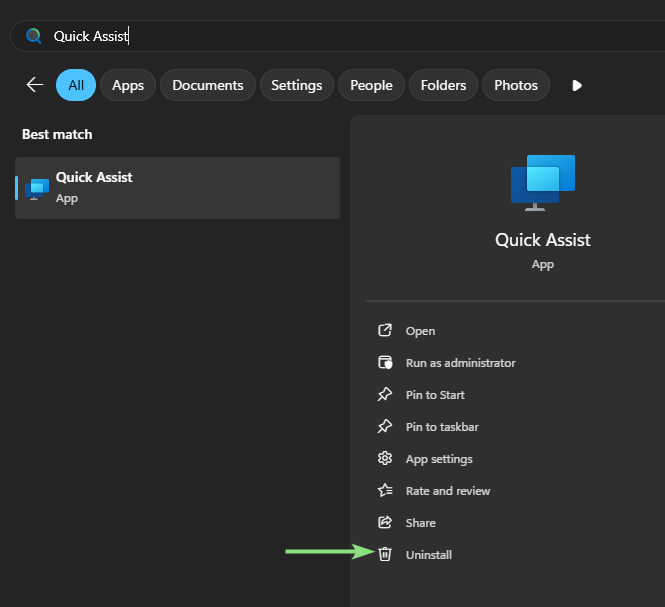Switch to the Documents filter
665x607 pixels.
[x=208, y=85]
